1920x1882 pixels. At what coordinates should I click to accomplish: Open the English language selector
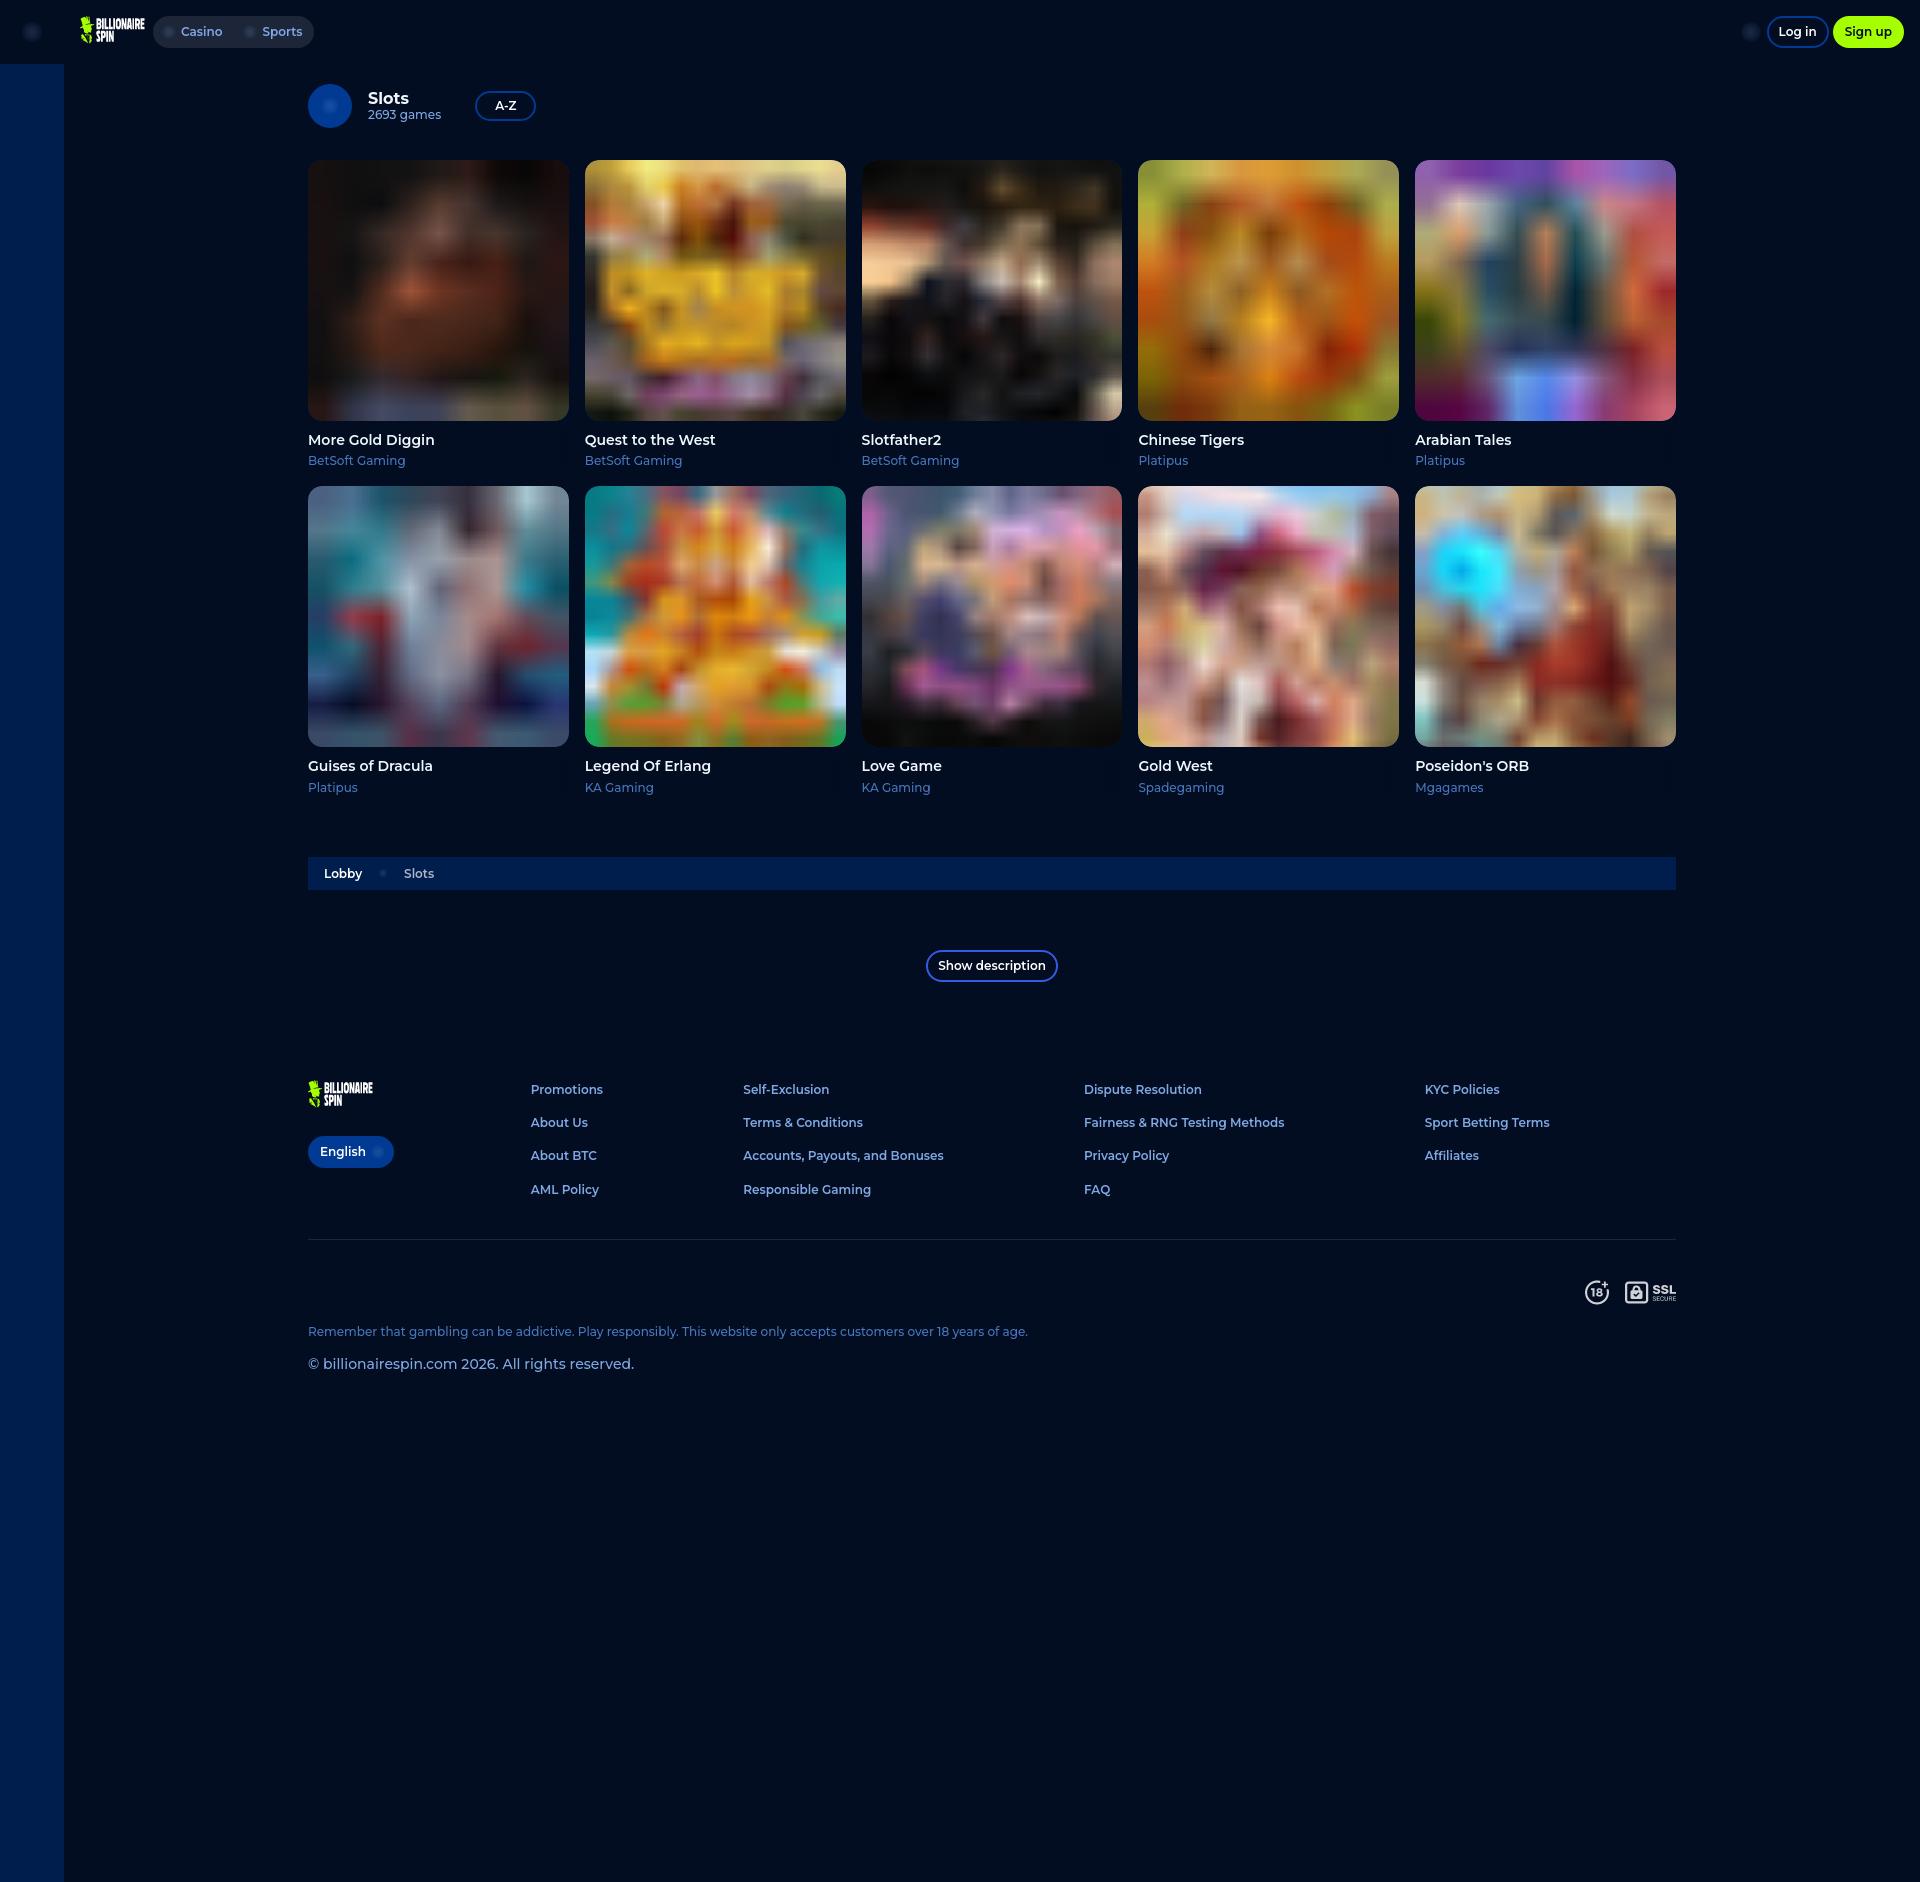click(x=350, y=1152)
